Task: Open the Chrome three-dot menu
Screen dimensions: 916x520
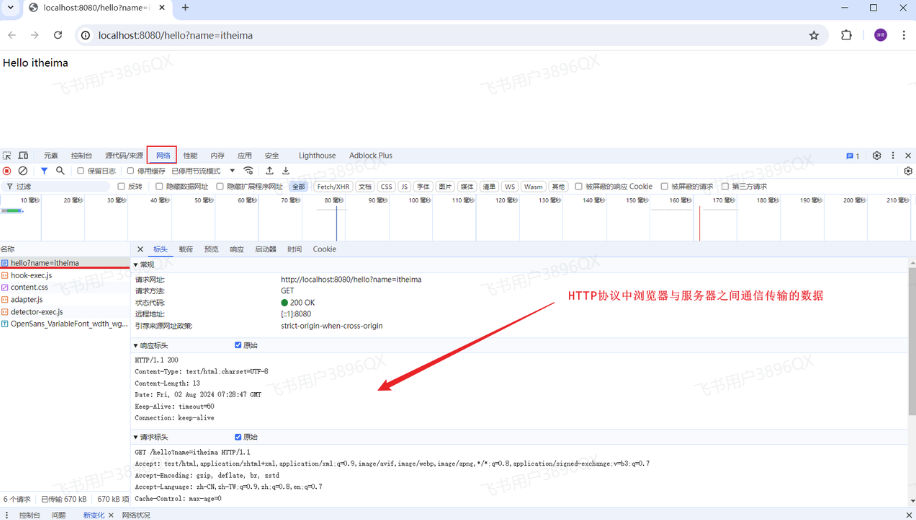Action: (x=904, y=35)
